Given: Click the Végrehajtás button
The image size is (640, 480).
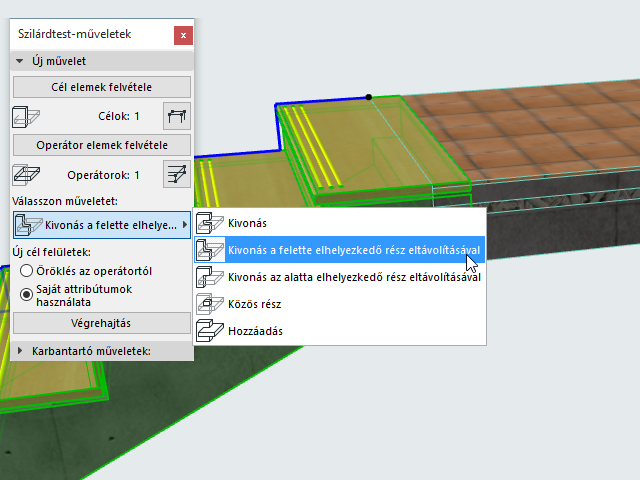Looking at the screenshot, I should (102, 323).
